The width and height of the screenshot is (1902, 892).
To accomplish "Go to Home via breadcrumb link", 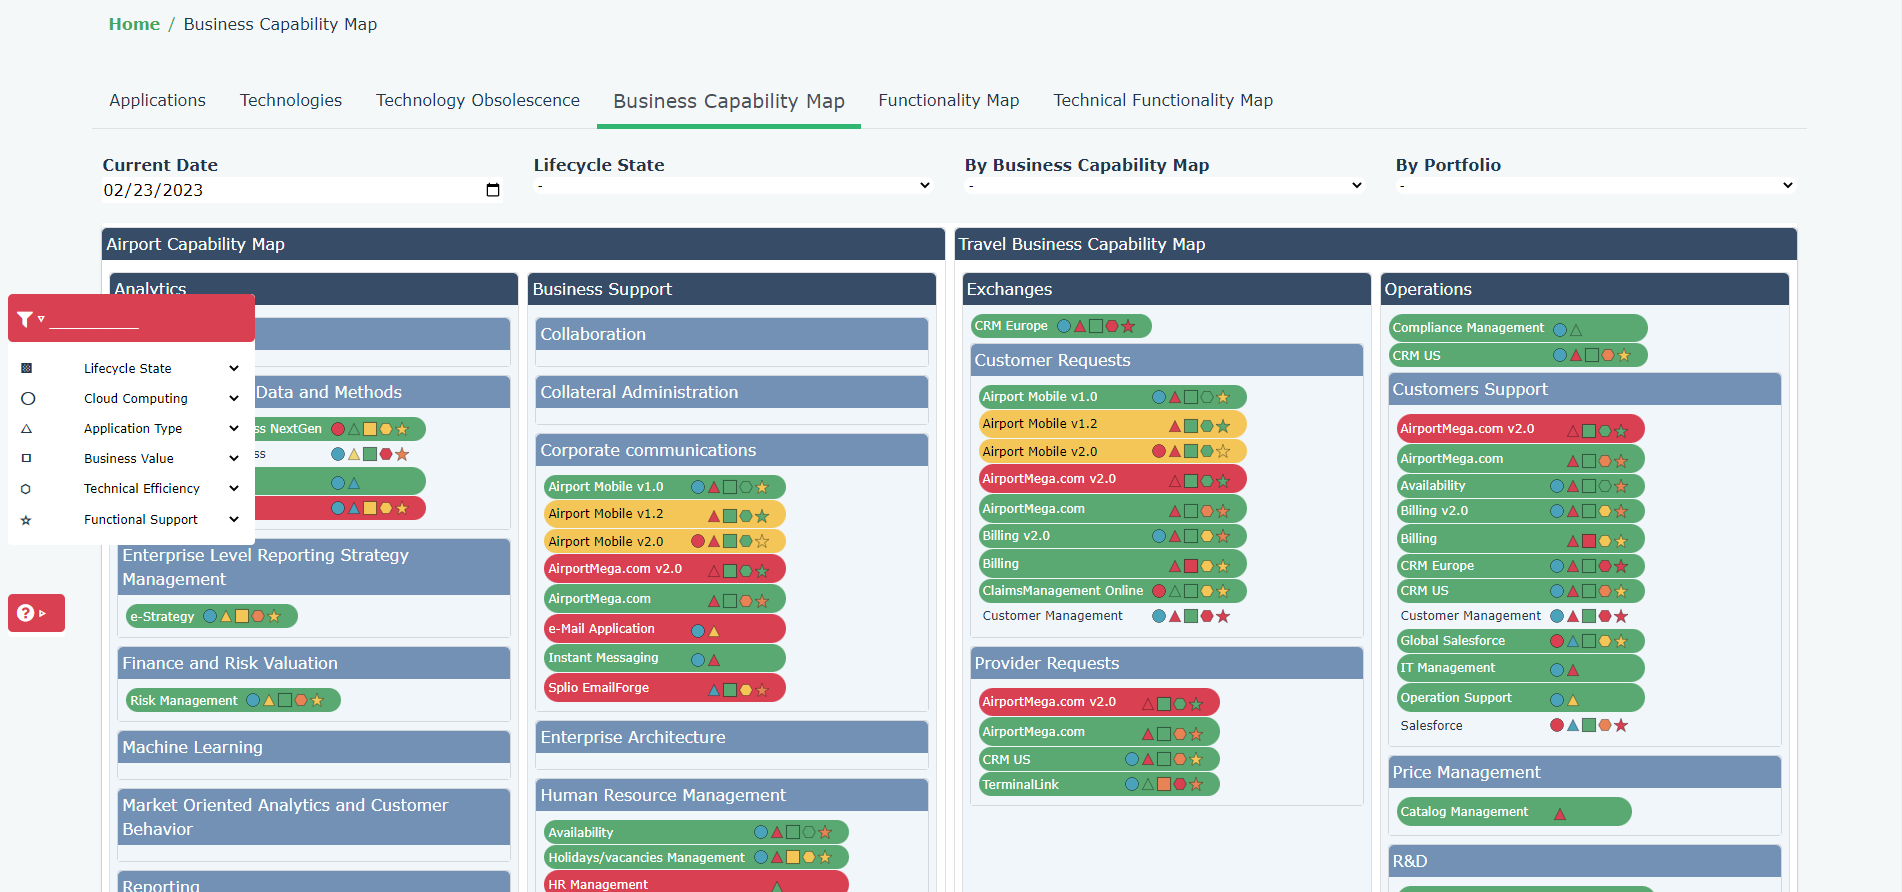I will point(134,24).
